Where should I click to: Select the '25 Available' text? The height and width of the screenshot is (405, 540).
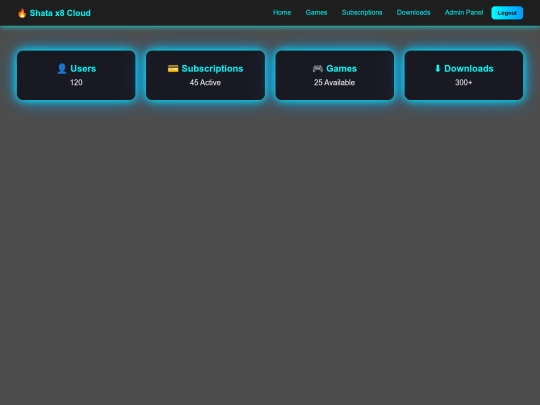coord(334,83)
